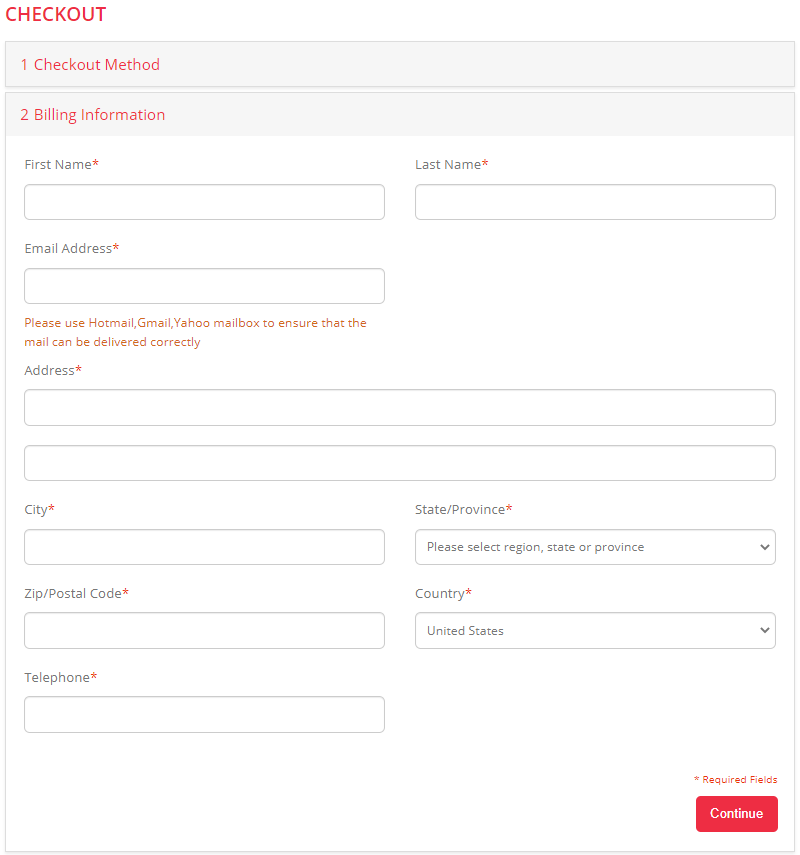Collapse the Billing Information section header
The image size is (800, 855).
pyautogui.click(x=93, y=115)
